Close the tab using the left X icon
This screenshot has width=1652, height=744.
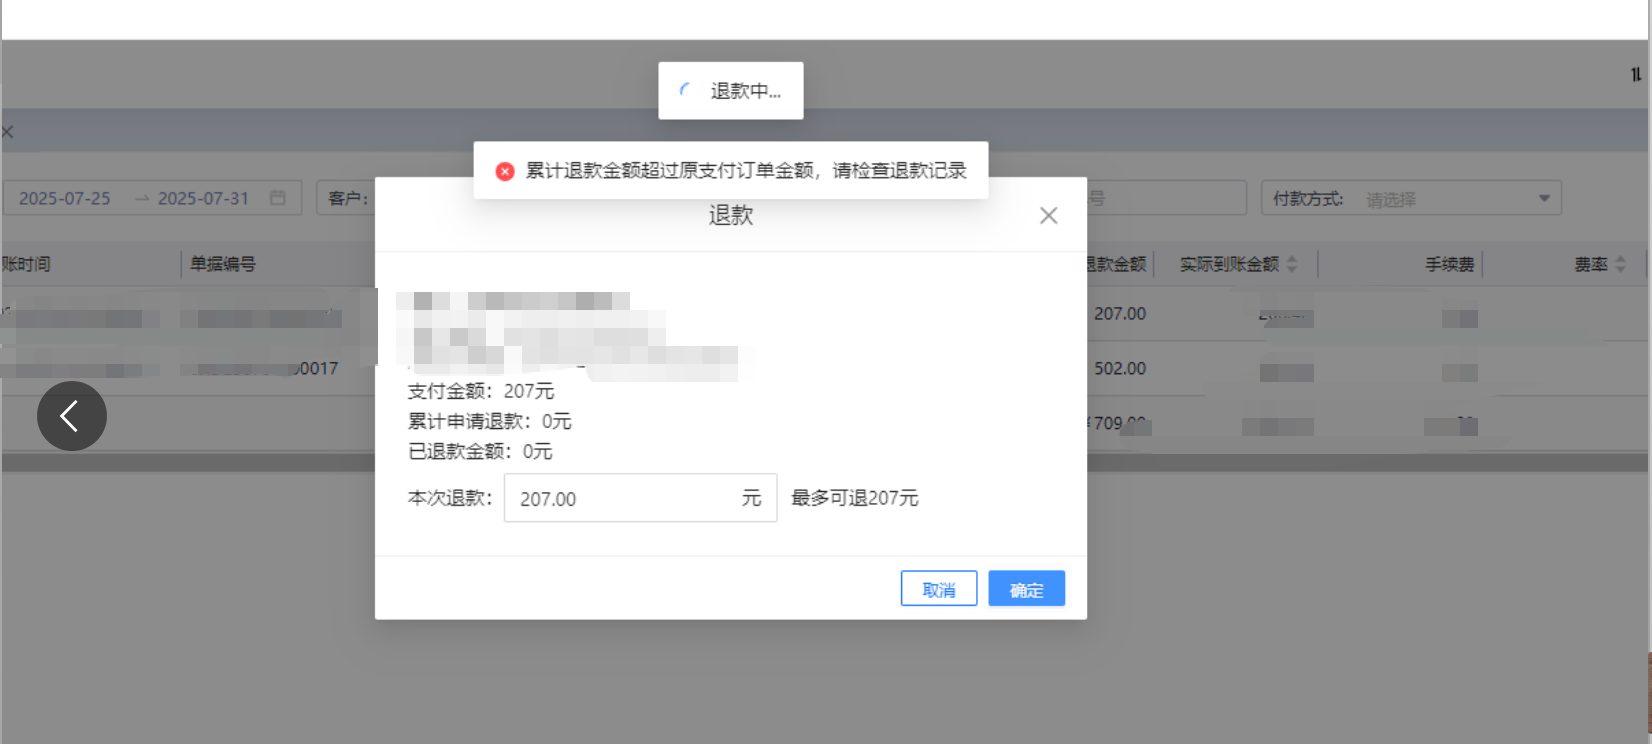coord(8,132)
